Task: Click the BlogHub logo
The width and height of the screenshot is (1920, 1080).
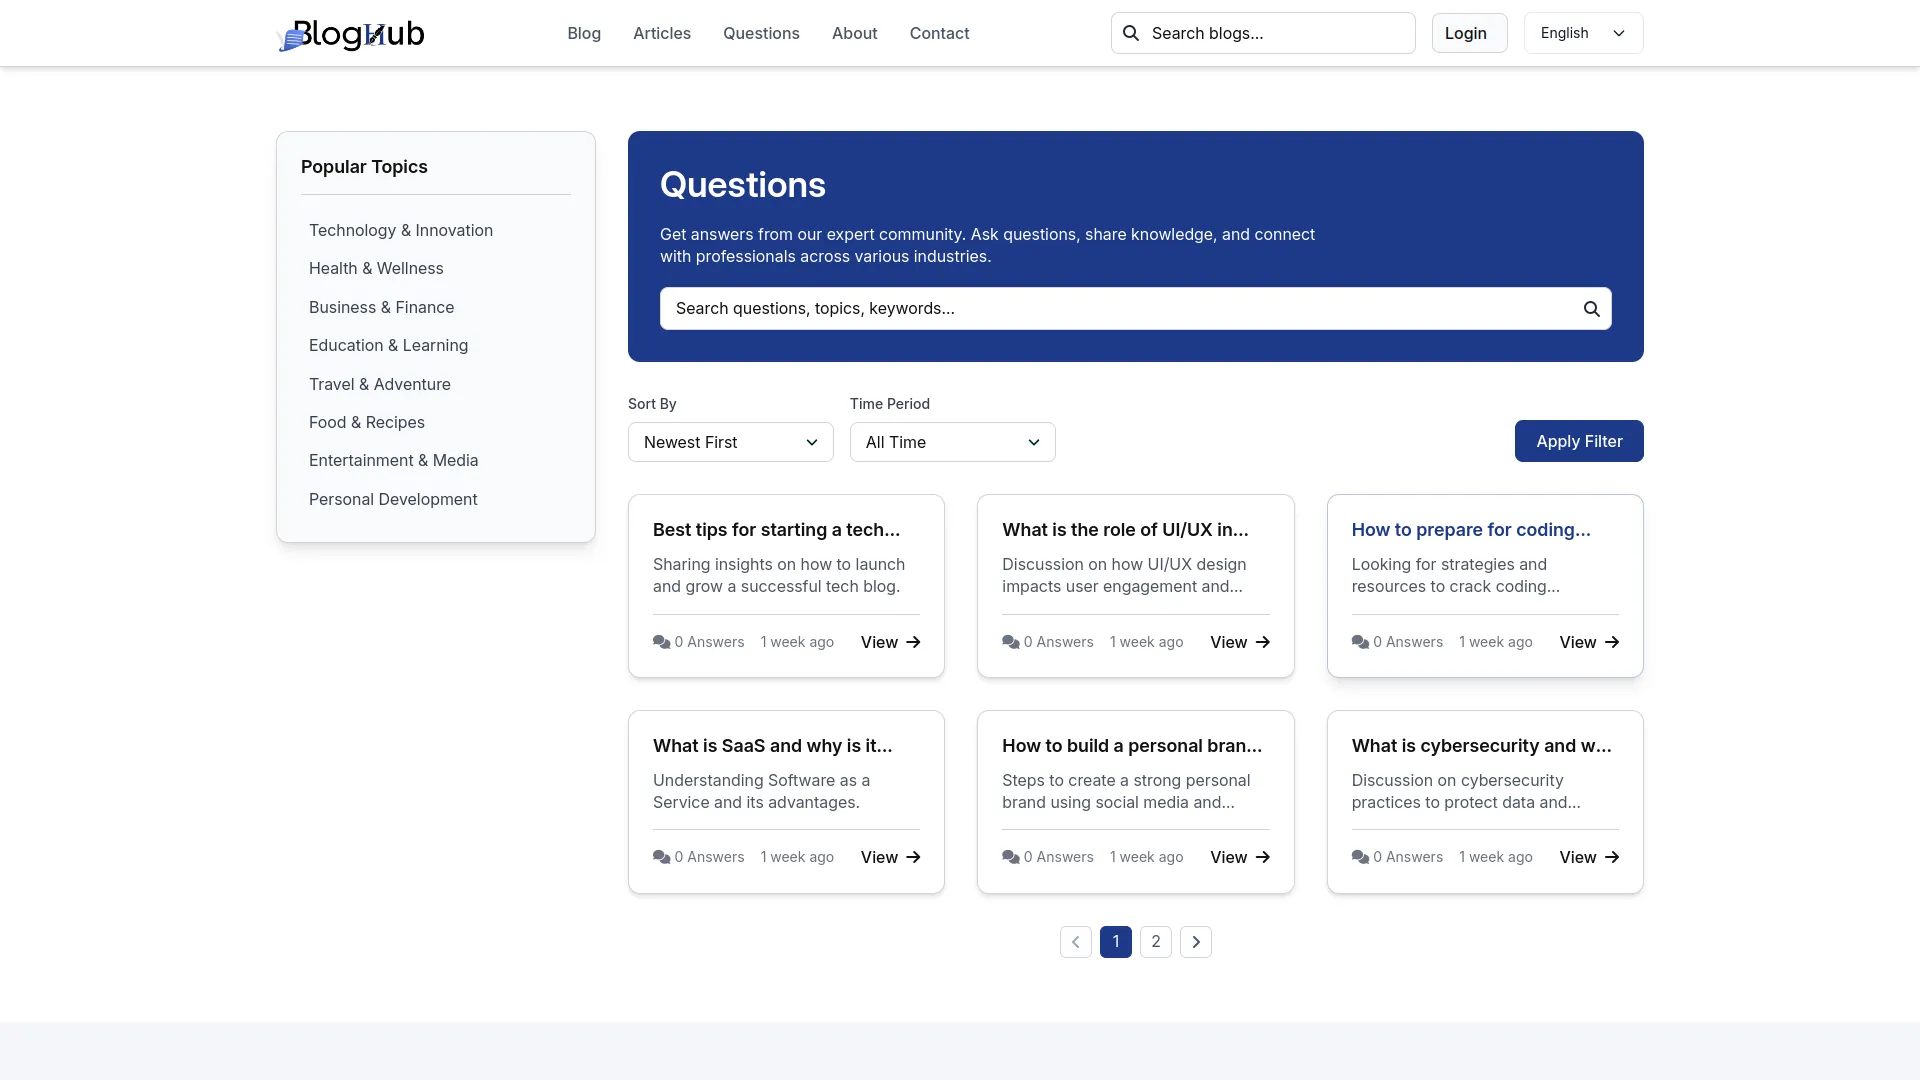Action: (350, 34)
